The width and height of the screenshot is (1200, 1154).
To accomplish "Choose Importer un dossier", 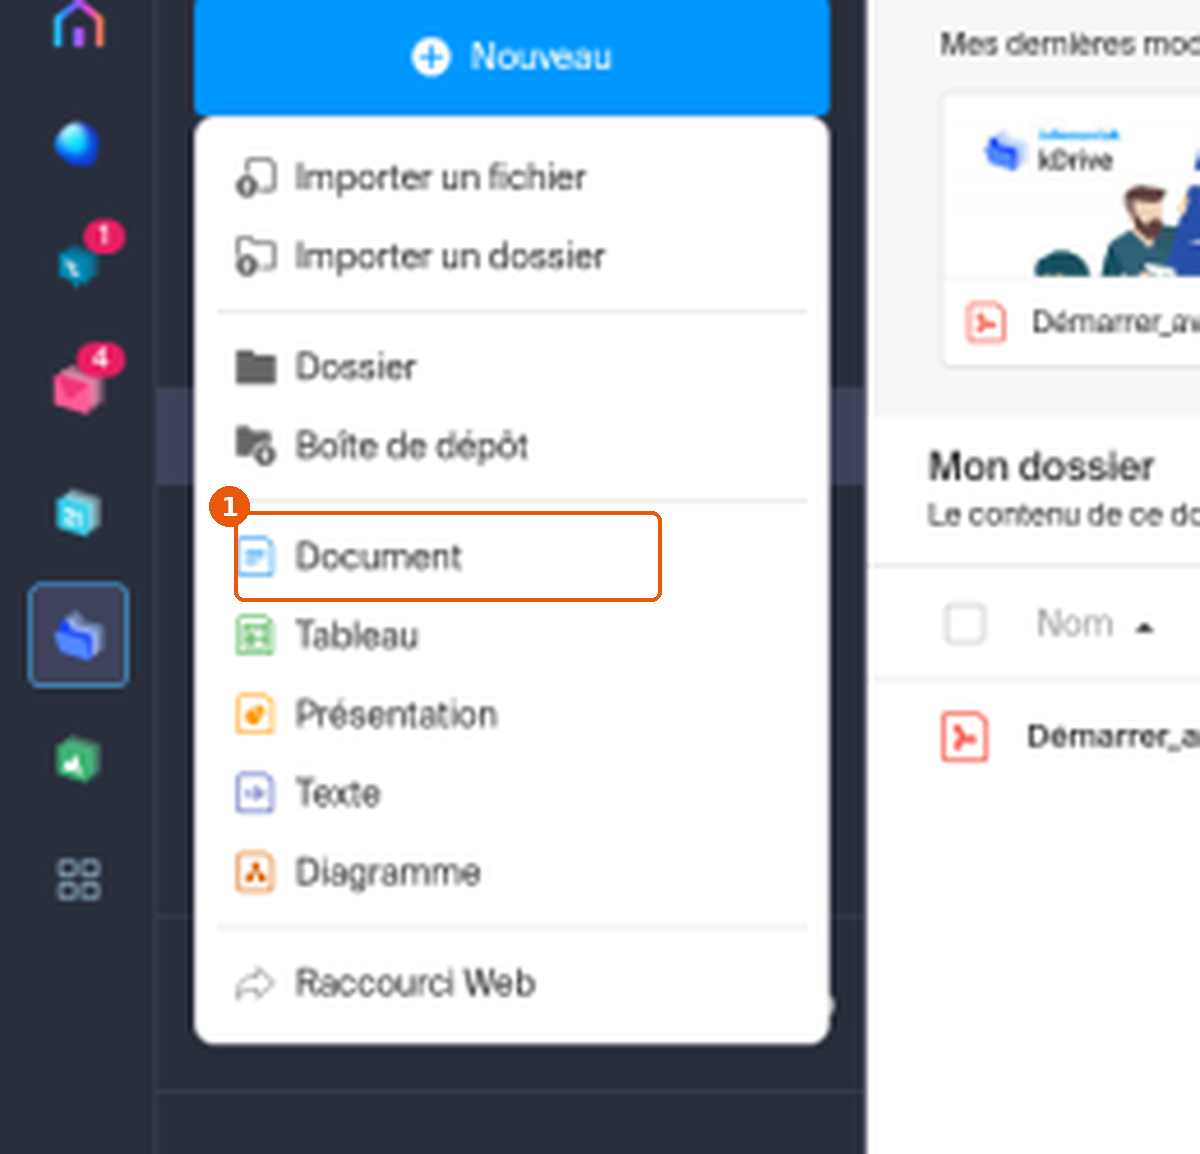I will tap(512, 256).
